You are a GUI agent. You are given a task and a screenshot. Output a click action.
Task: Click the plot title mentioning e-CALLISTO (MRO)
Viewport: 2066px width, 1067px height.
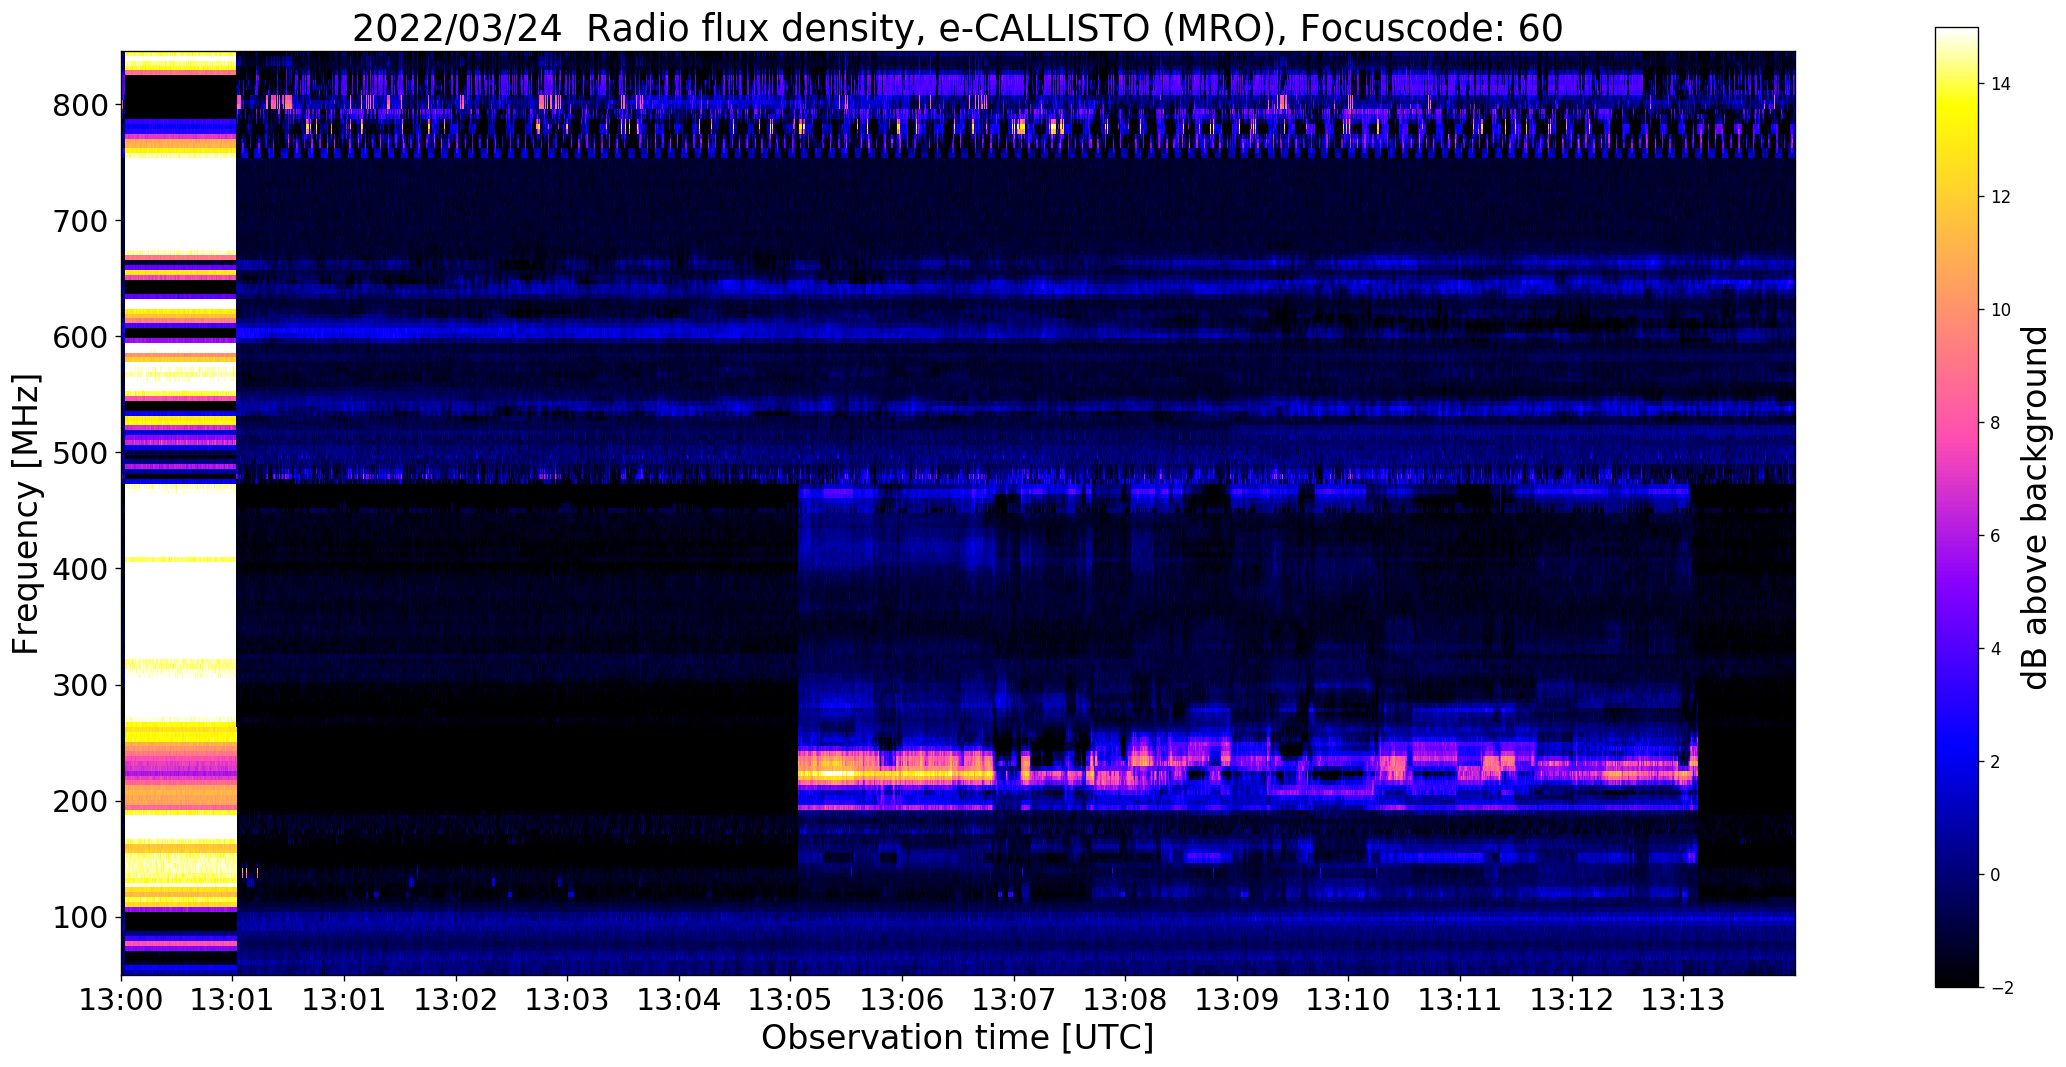click(957, 28)
